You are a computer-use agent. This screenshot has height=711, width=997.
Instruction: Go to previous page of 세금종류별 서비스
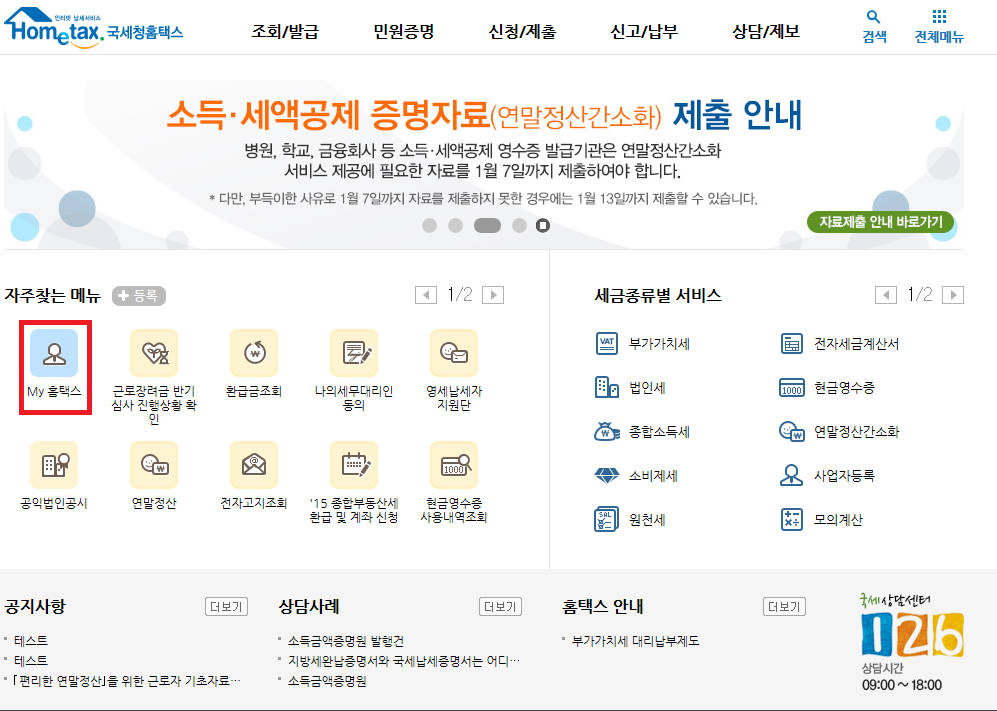point(886,295)
